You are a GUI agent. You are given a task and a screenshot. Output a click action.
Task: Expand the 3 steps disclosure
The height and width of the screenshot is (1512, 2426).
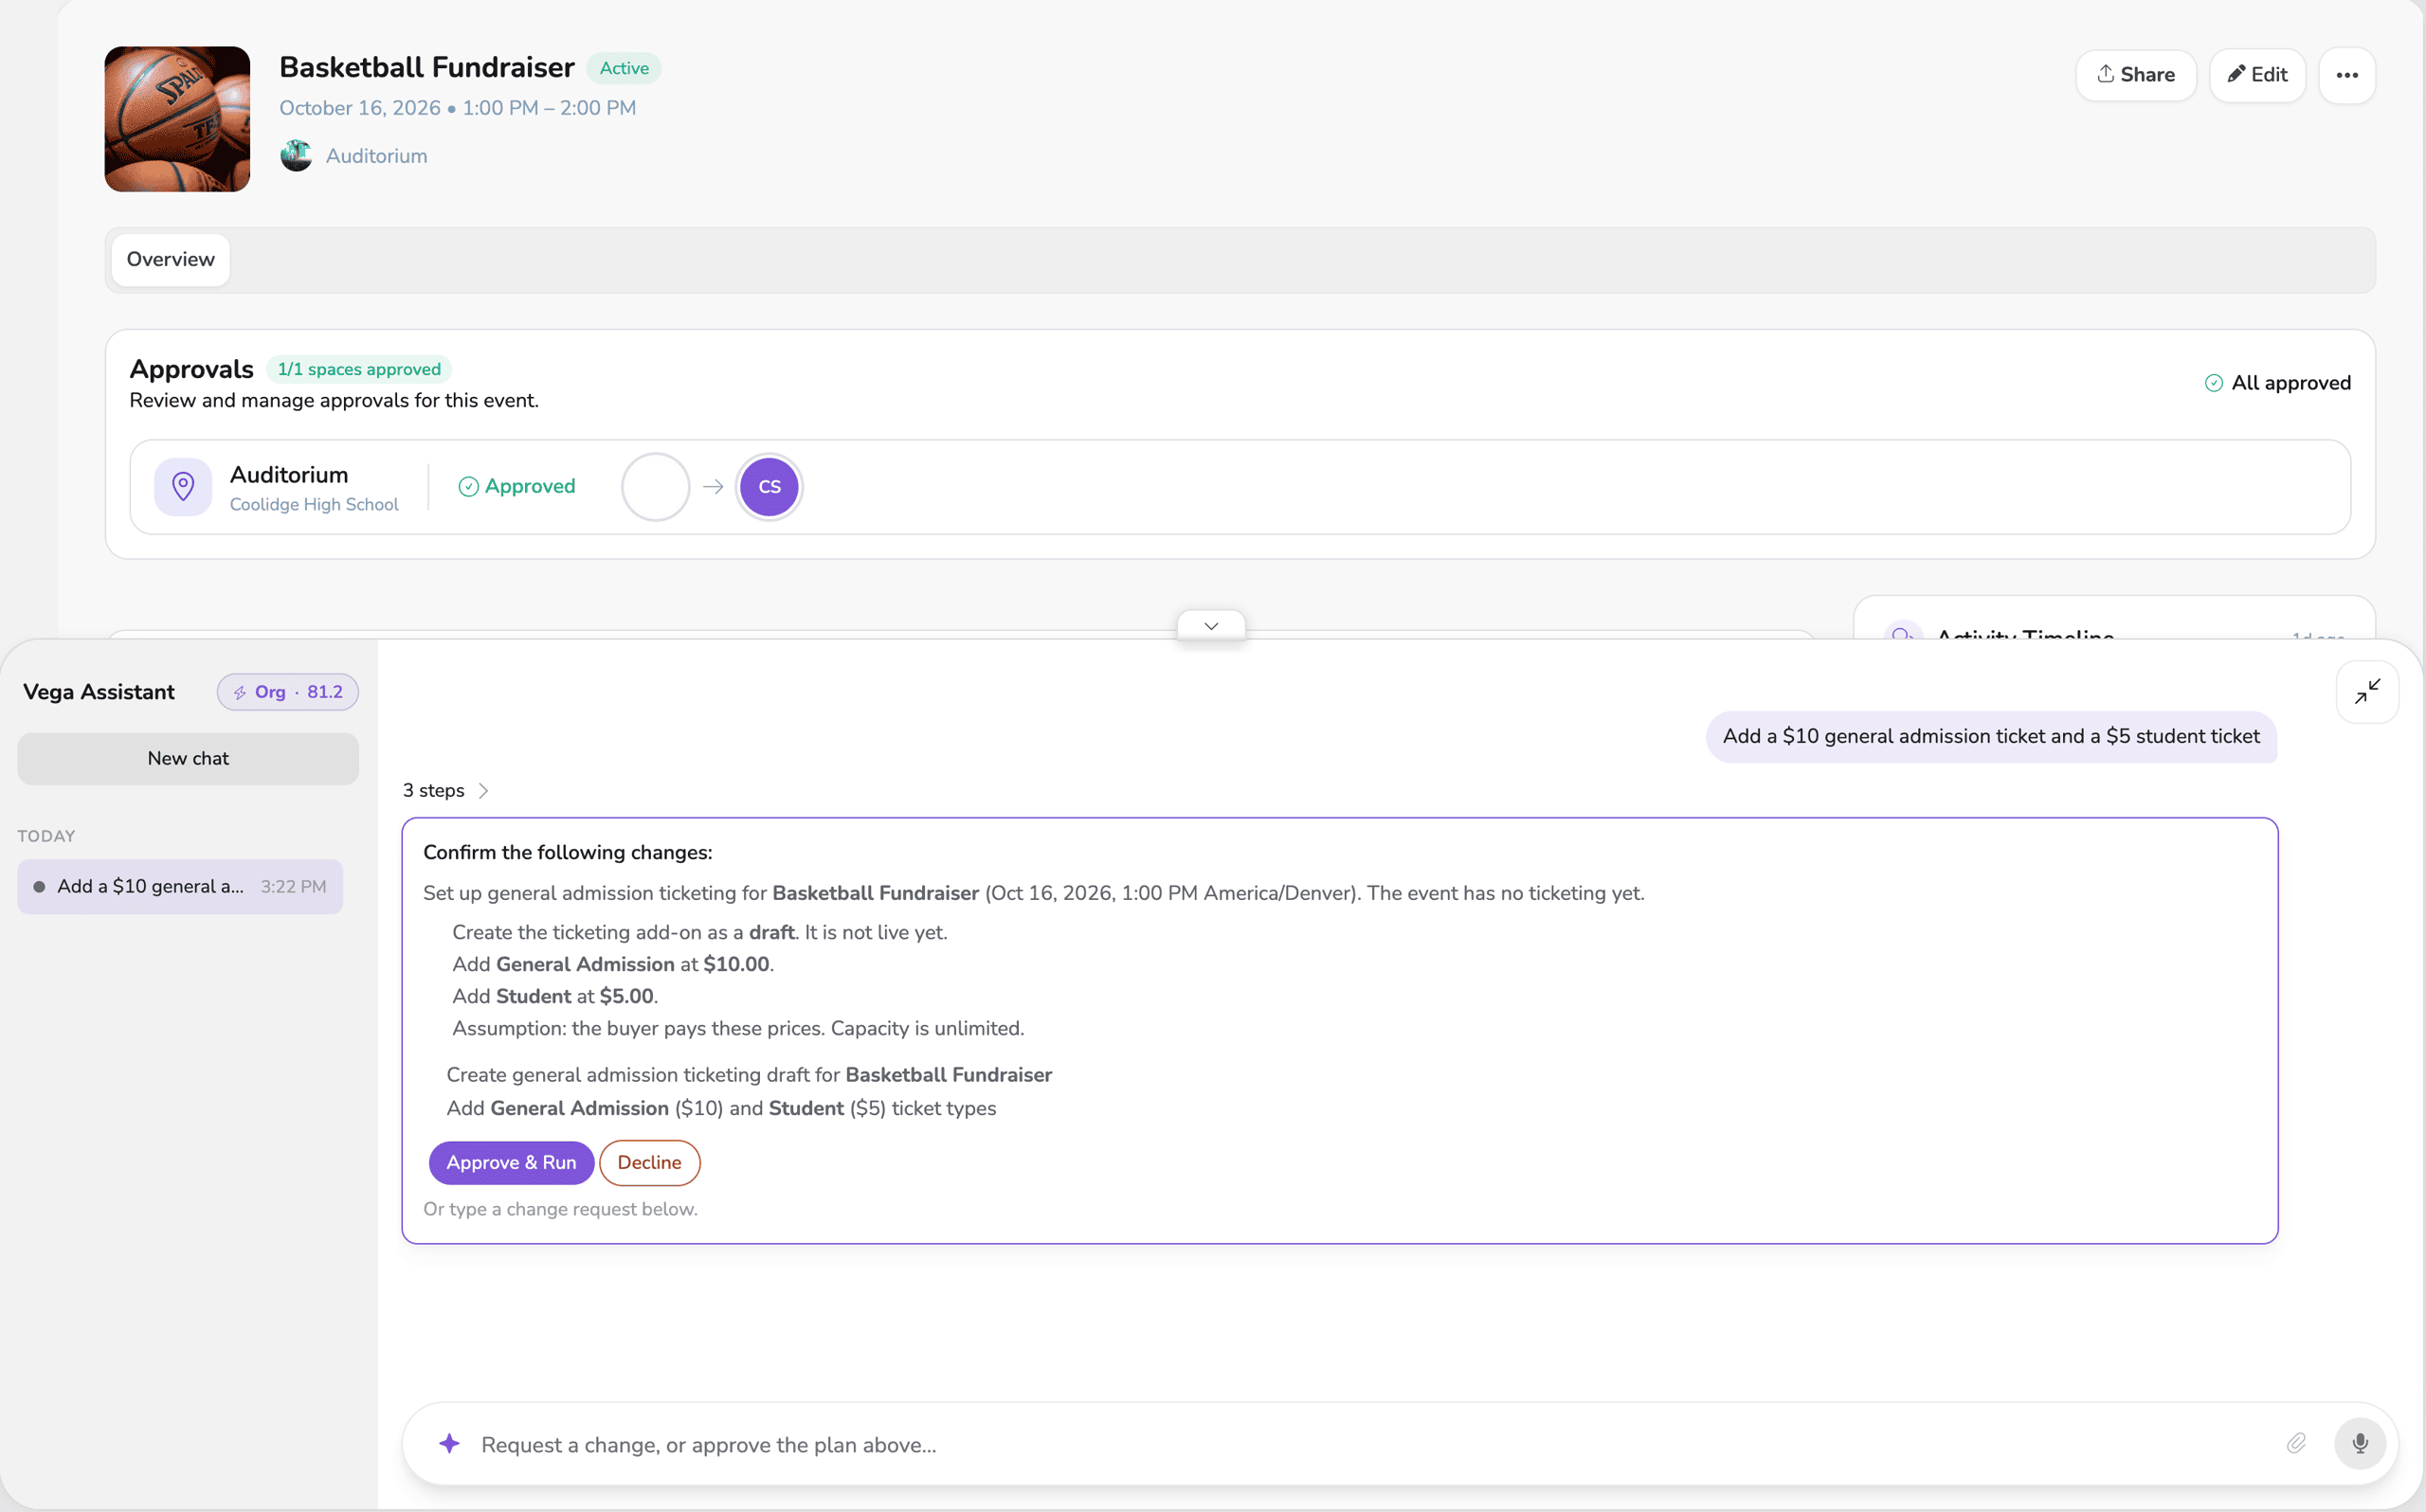[x=445, y=791]
